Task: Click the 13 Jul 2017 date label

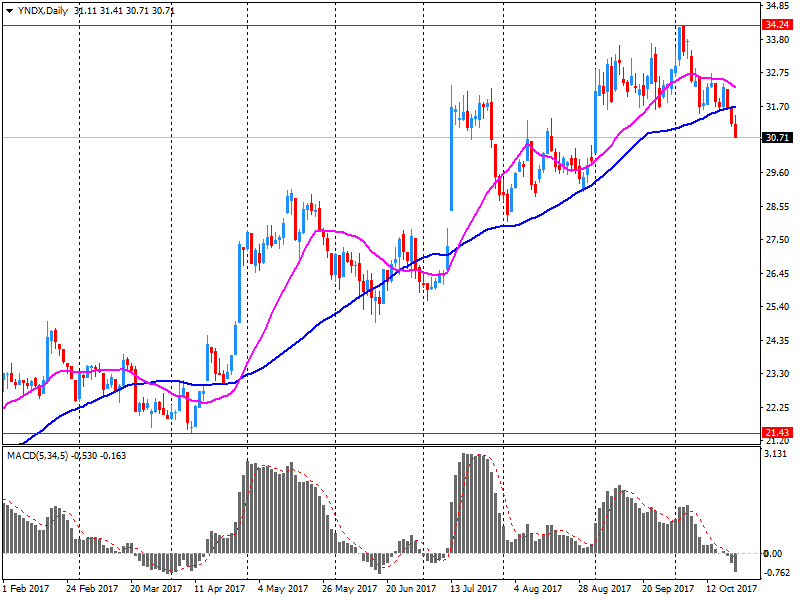Action: (473, 589)
